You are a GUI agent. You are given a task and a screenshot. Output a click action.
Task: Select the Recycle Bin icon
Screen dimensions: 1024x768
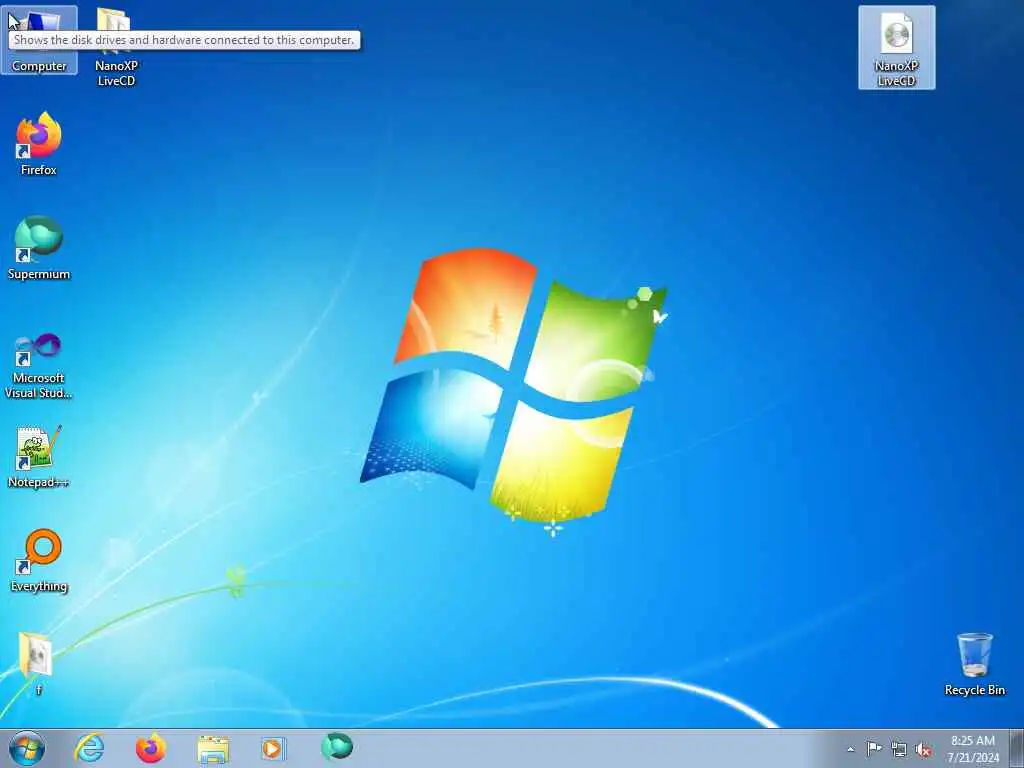[974, 664]
